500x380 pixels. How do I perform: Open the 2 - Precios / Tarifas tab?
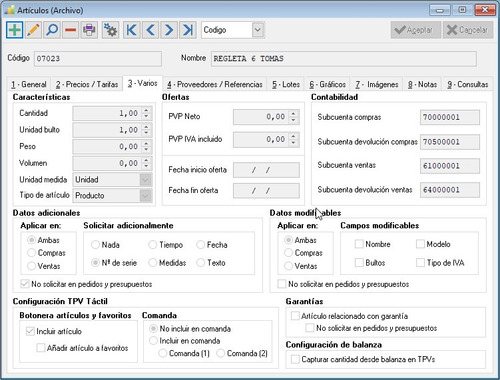tap(87, 85)
